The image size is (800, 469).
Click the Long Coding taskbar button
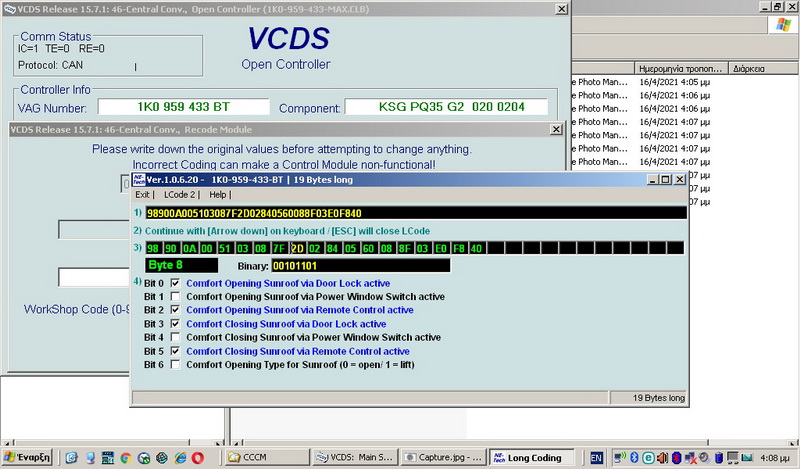[x=531, y=457]
